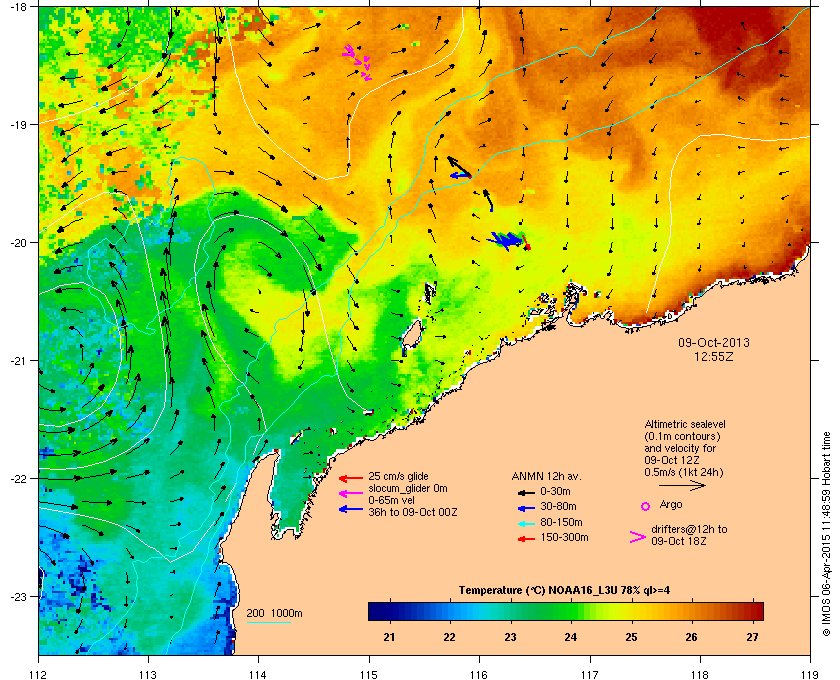Click the black 0-30m legend arrow
Screen dimensions: 840x680
pos(526,492)
